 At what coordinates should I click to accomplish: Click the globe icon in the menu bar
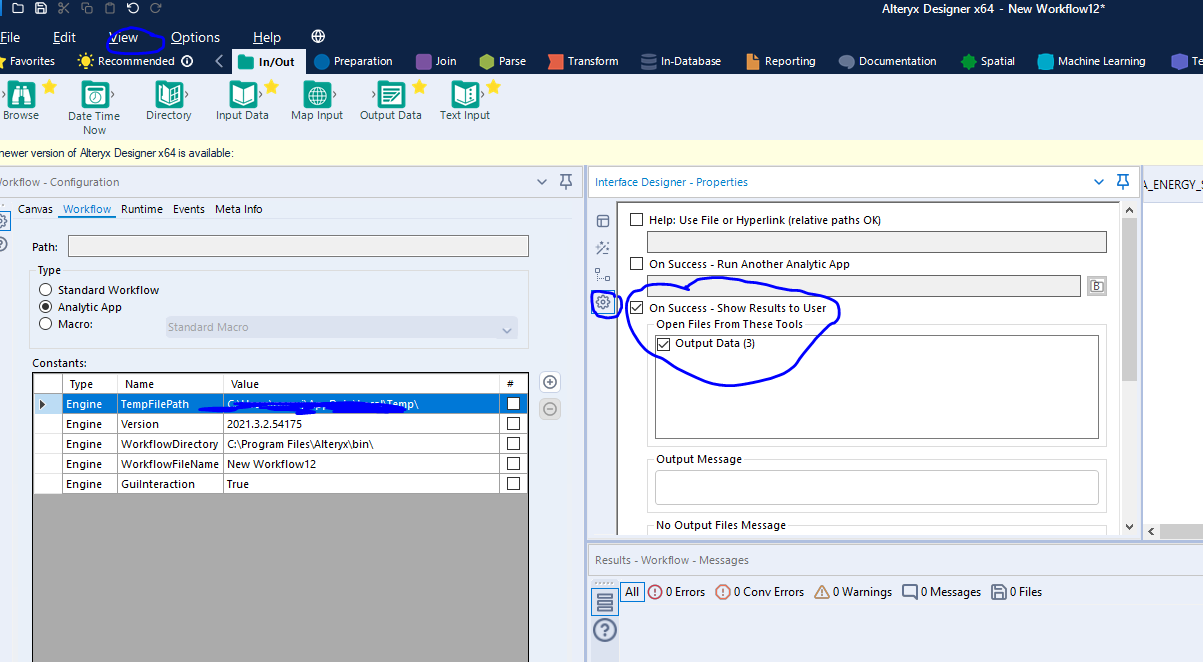317,36
